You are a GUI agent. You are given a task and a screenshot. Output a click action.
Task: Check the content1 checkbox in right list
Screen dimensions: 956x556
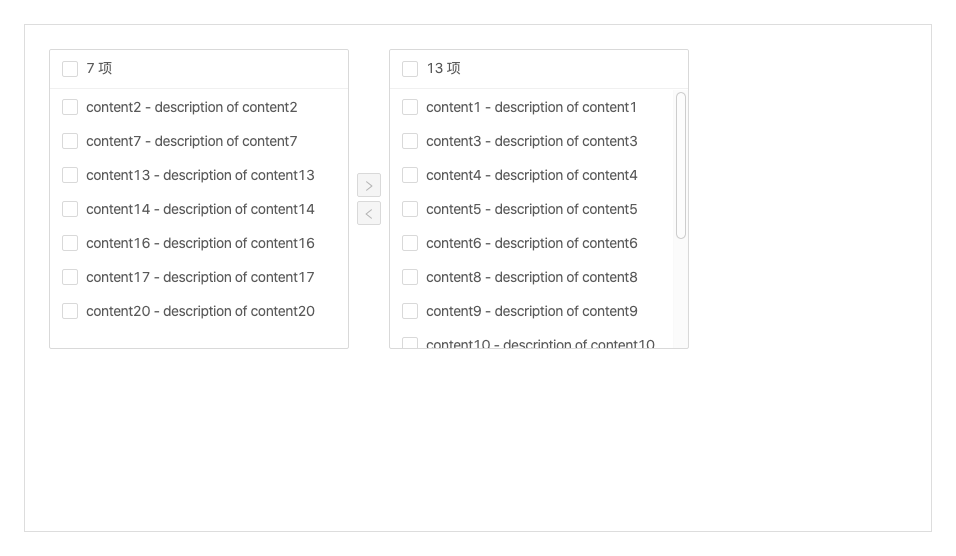(410, 107)
